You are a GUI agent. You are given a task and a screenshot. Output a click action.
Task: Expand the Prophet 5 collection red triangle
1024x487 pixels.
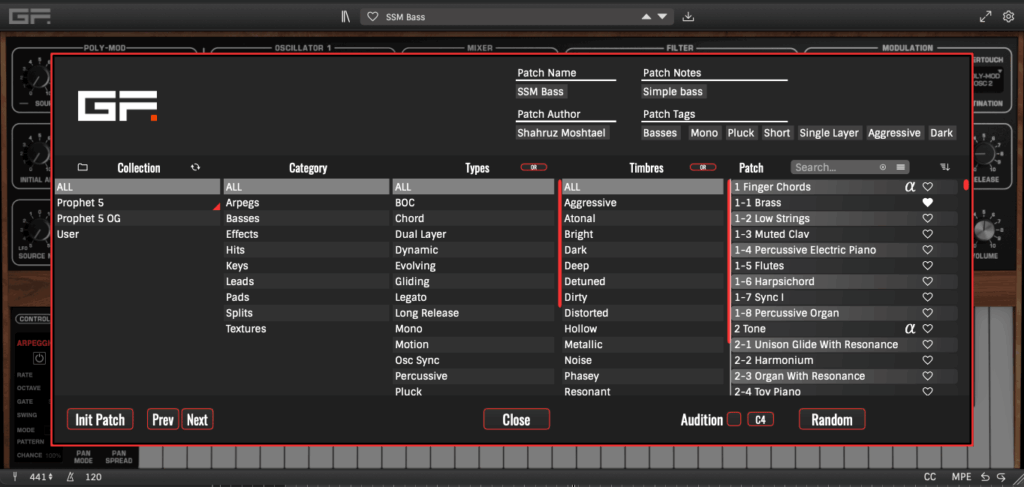pyautogui.click(x=216, y=206)
